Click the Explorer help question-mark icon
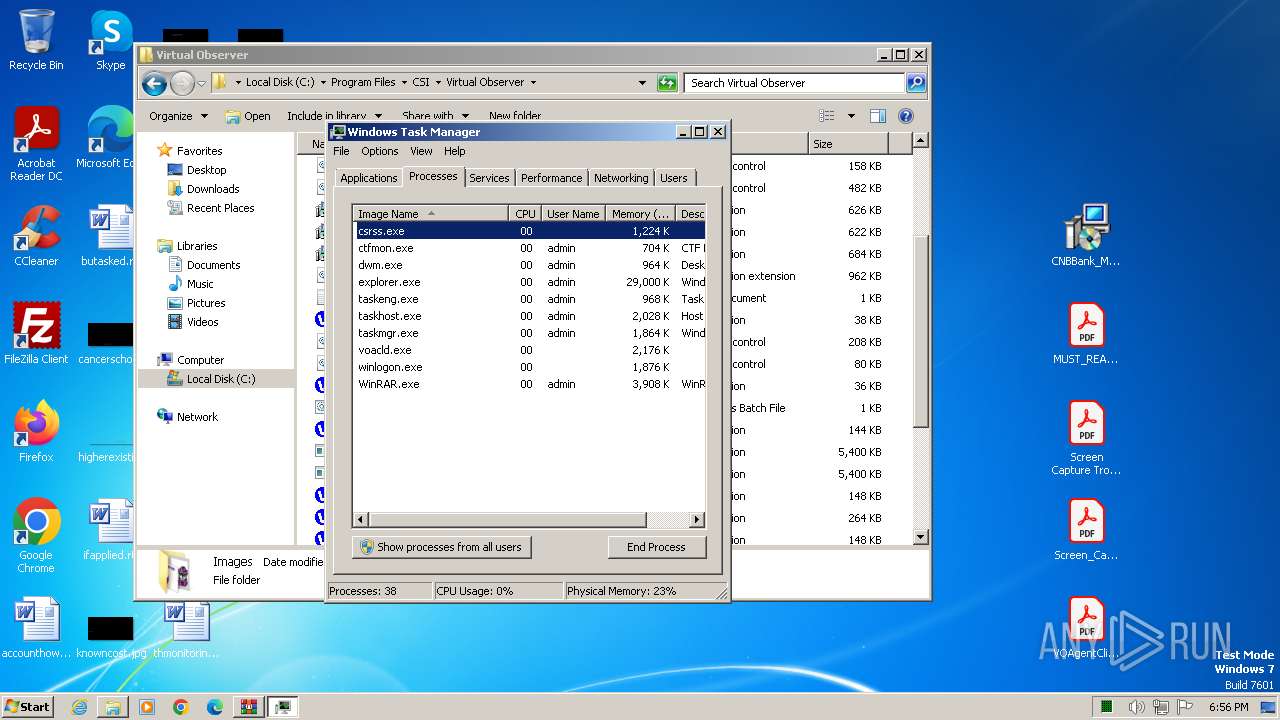The width and height of the screenshot is (1280, 720). (906, 116)
